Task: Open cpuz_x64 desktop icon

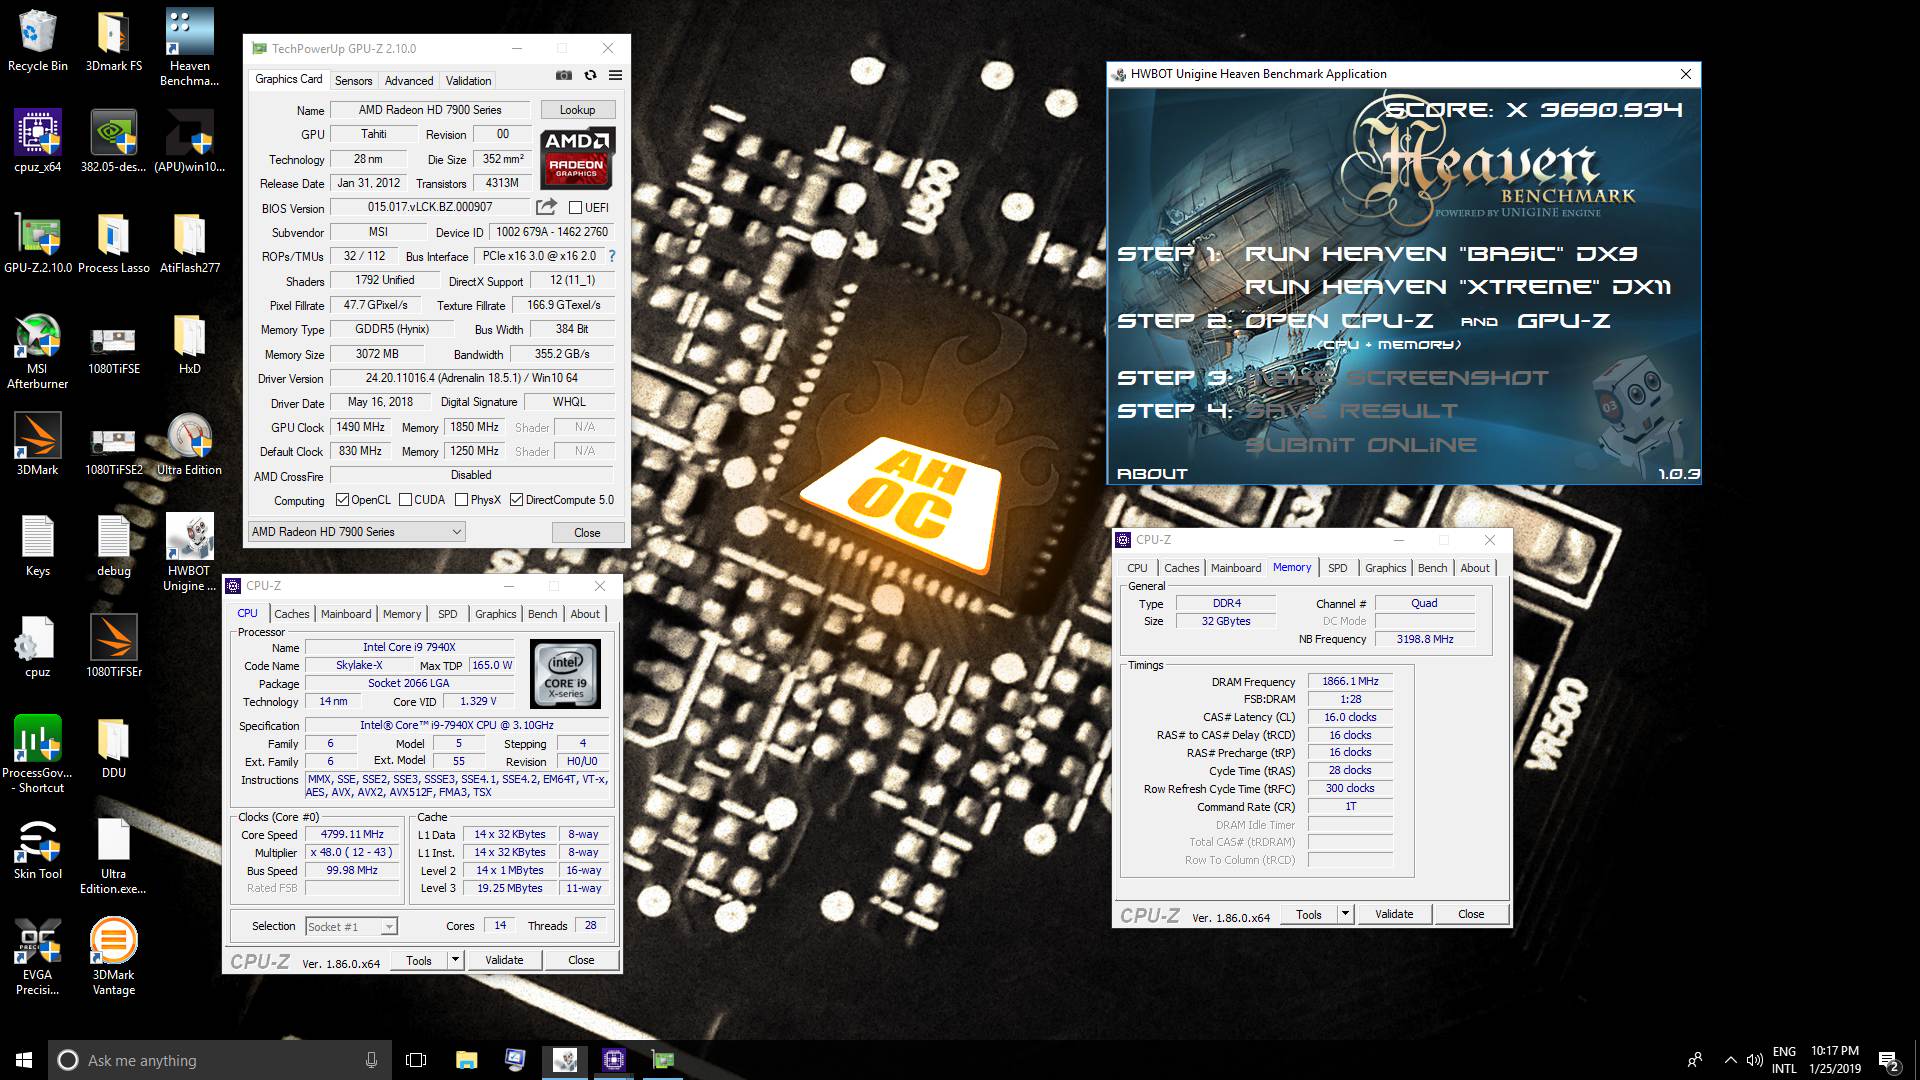Action: (x=38, y=141)
